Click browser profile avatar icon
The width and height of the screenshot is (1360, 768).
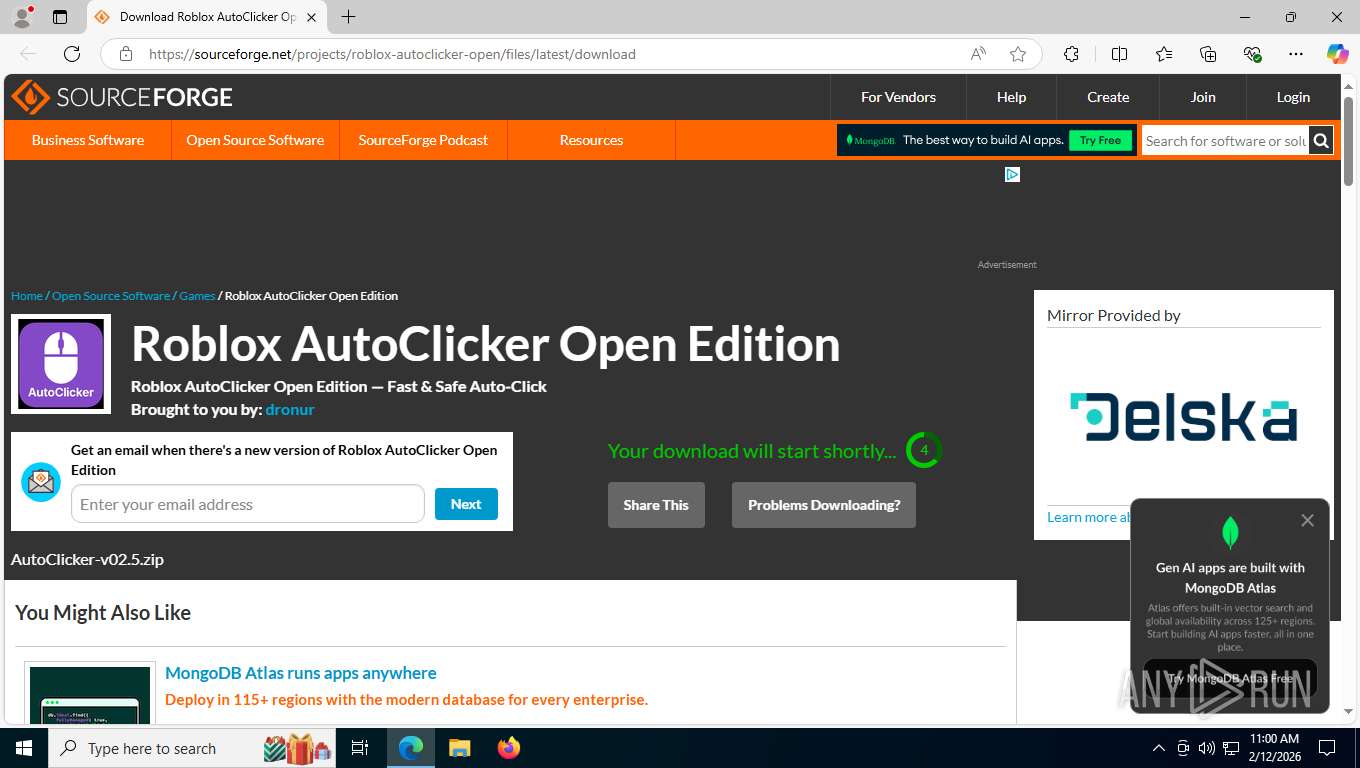(22, 17)
